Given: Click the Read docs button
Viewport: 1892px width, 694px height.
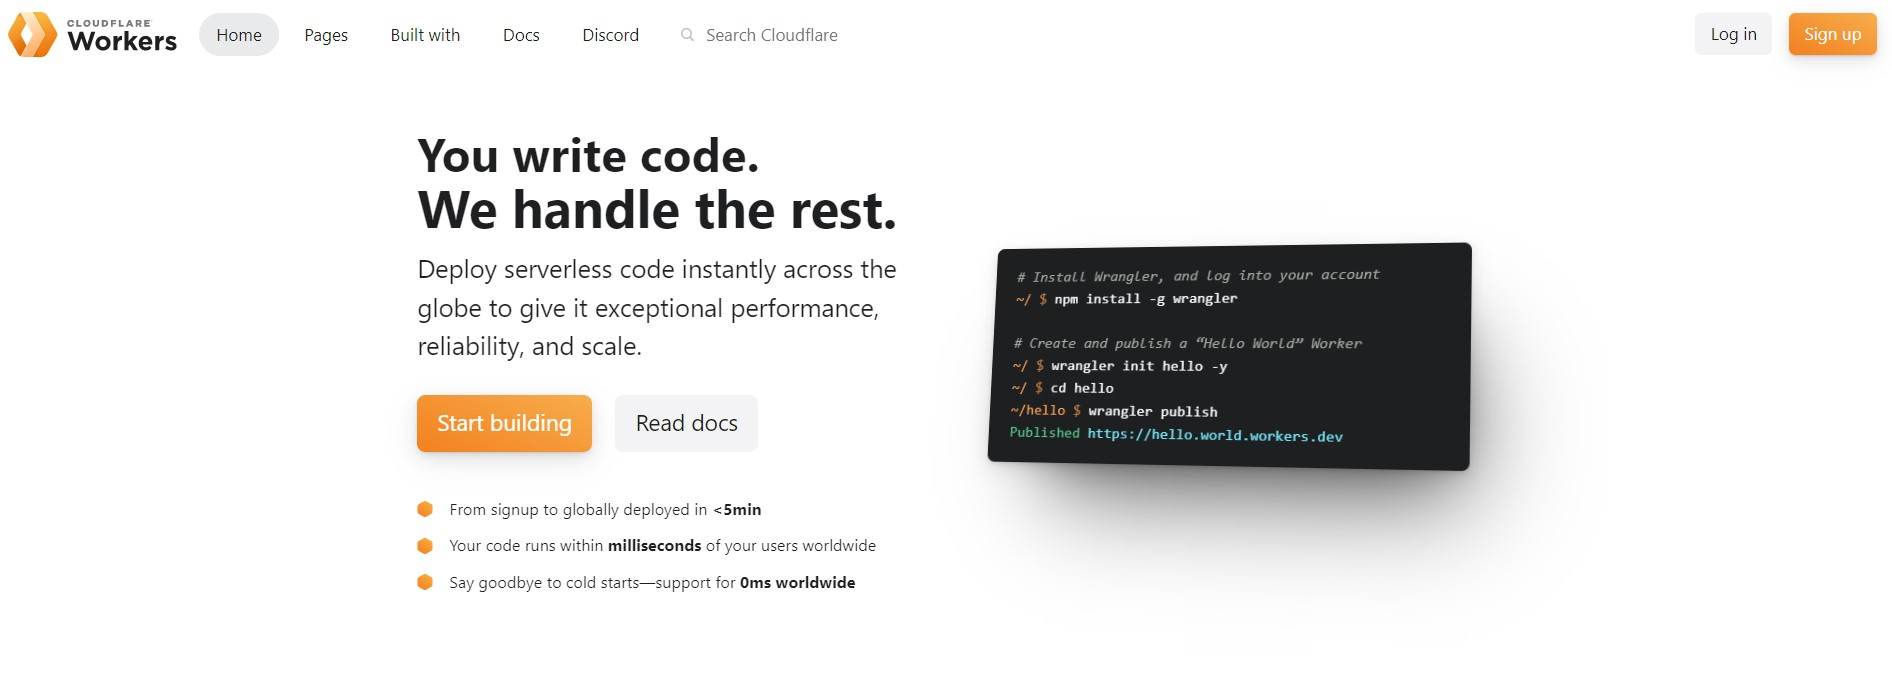Looking at the screenshot, I should 686,423.
